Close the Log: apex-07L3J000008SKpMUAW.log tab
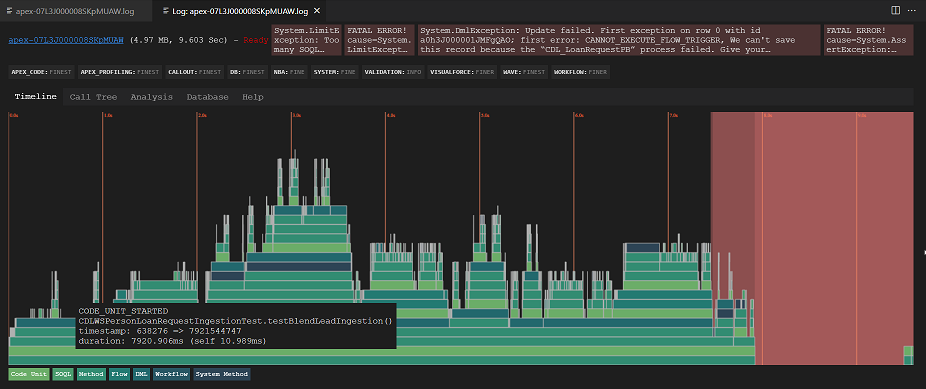 pos(318,11)
